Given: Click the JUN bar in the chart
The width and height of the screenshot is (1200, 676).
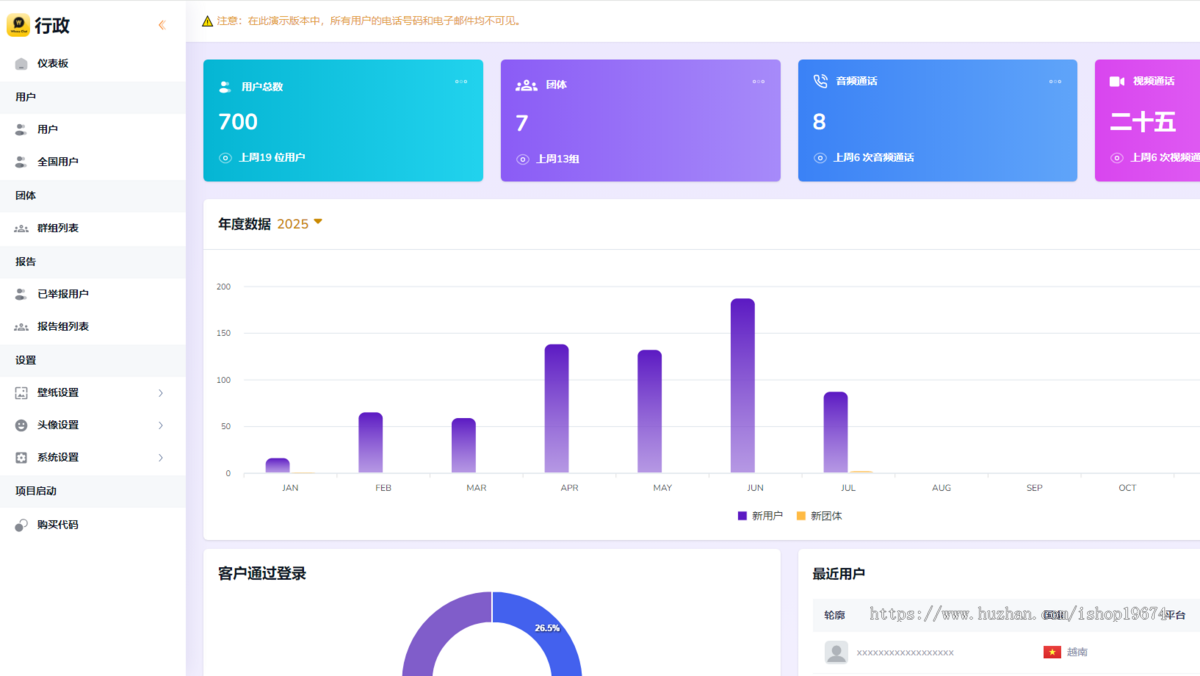Looking at the screenshot, I should point(742,386).
